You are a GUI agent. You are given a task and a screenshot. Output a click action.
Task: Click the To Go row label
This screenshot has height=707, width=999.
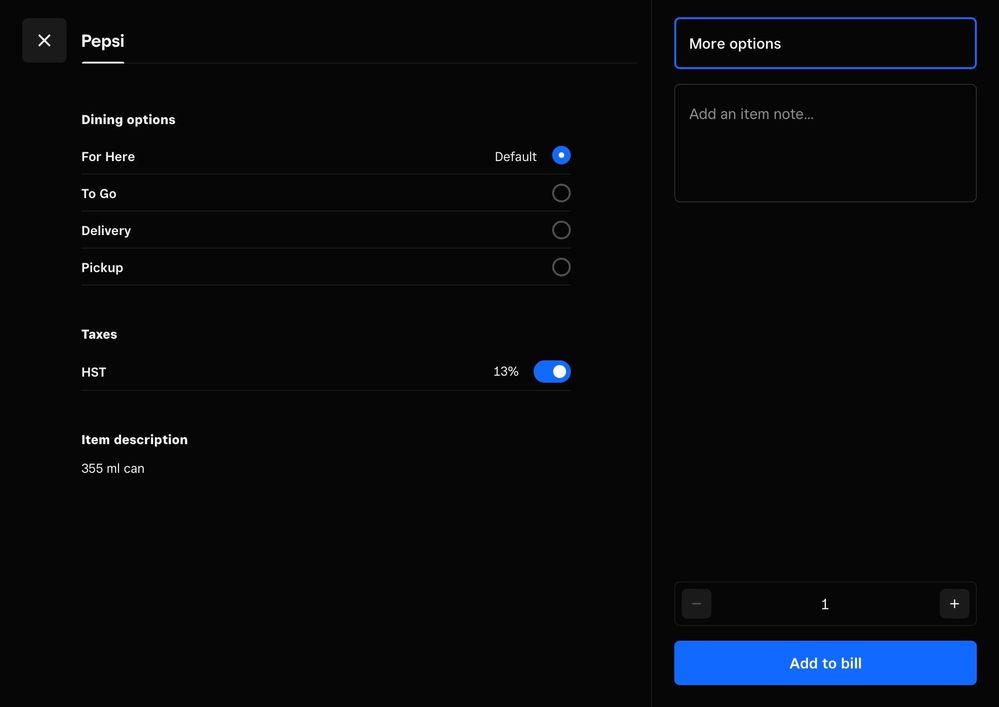point(99,194)
